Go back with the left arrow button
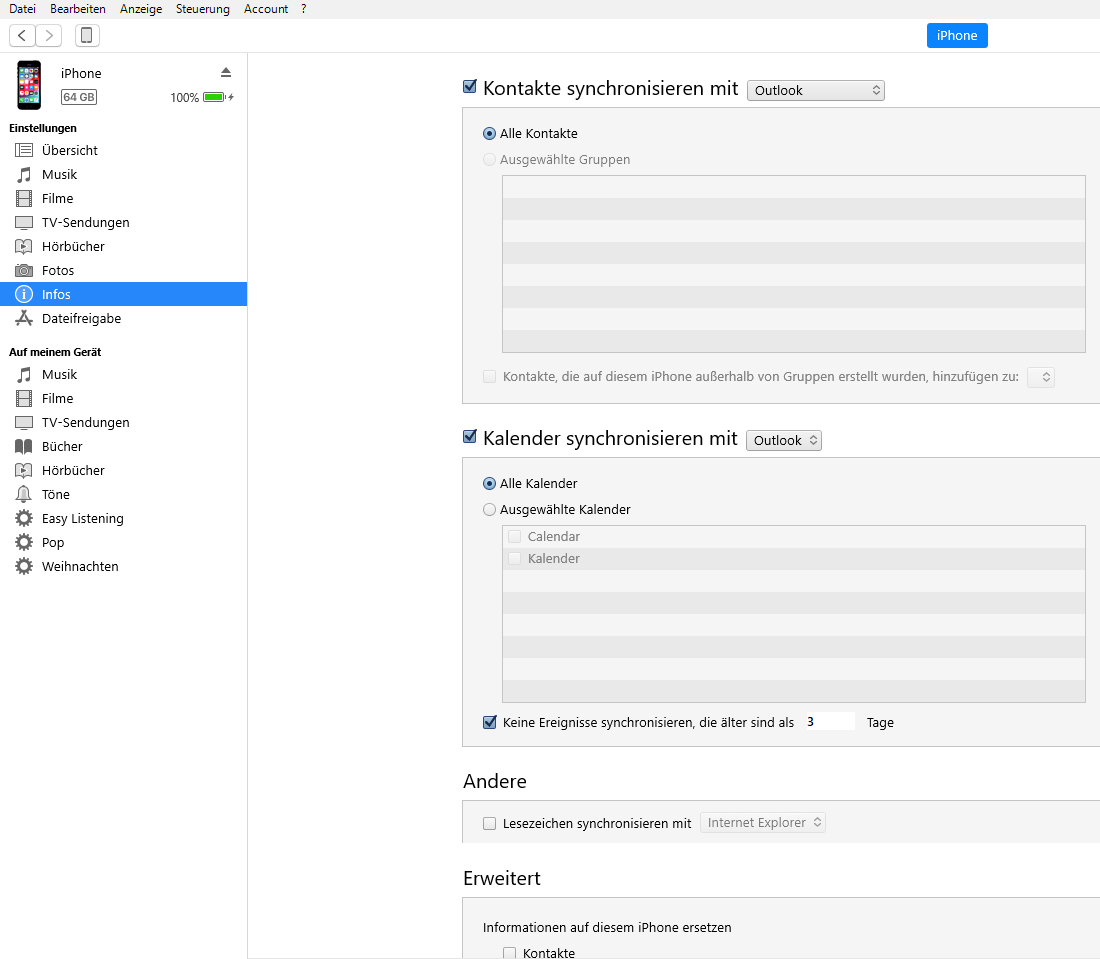This screenshot has width=1100, height=959. click(x=22, y=35)
